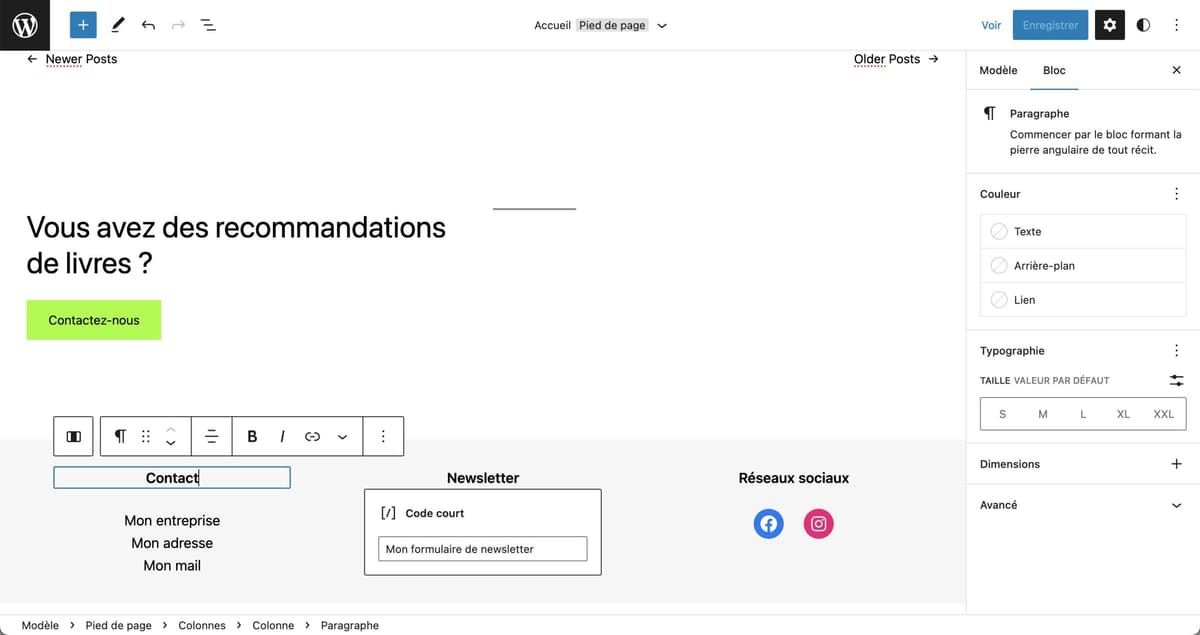Insert a link on the selected text
Image resolution: width=1200 pixels, height=635 pixels.
(311, 436)
